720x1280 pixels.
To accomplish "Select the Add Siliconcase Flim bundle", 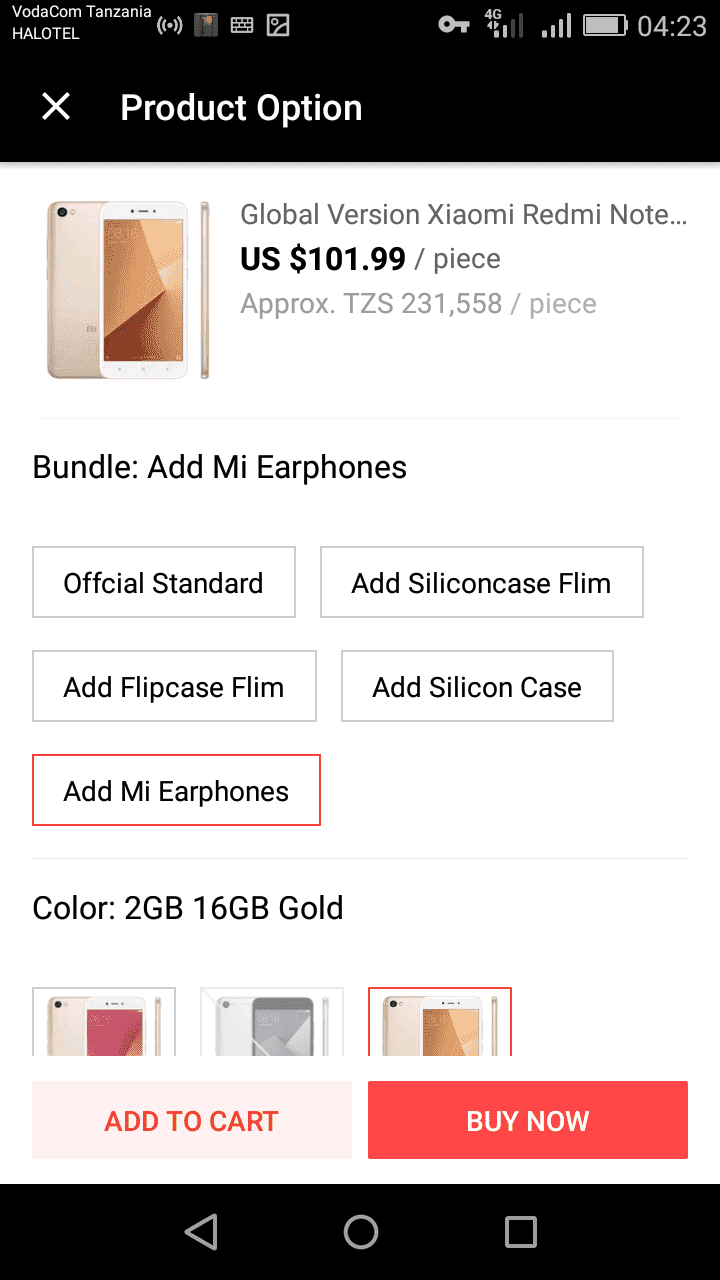I will pyautogui.click(x=481, y=582).
